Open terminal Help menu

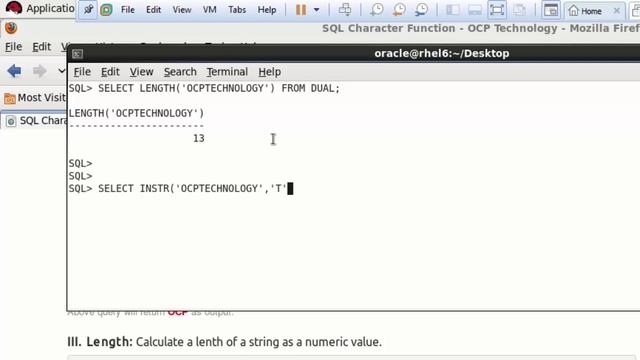(x=269, y=72)
